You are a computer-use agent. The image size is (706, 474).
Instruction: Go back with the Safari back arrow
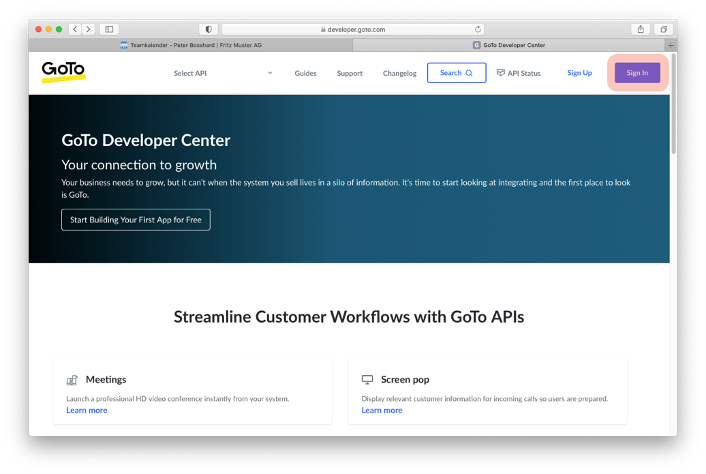75,29
